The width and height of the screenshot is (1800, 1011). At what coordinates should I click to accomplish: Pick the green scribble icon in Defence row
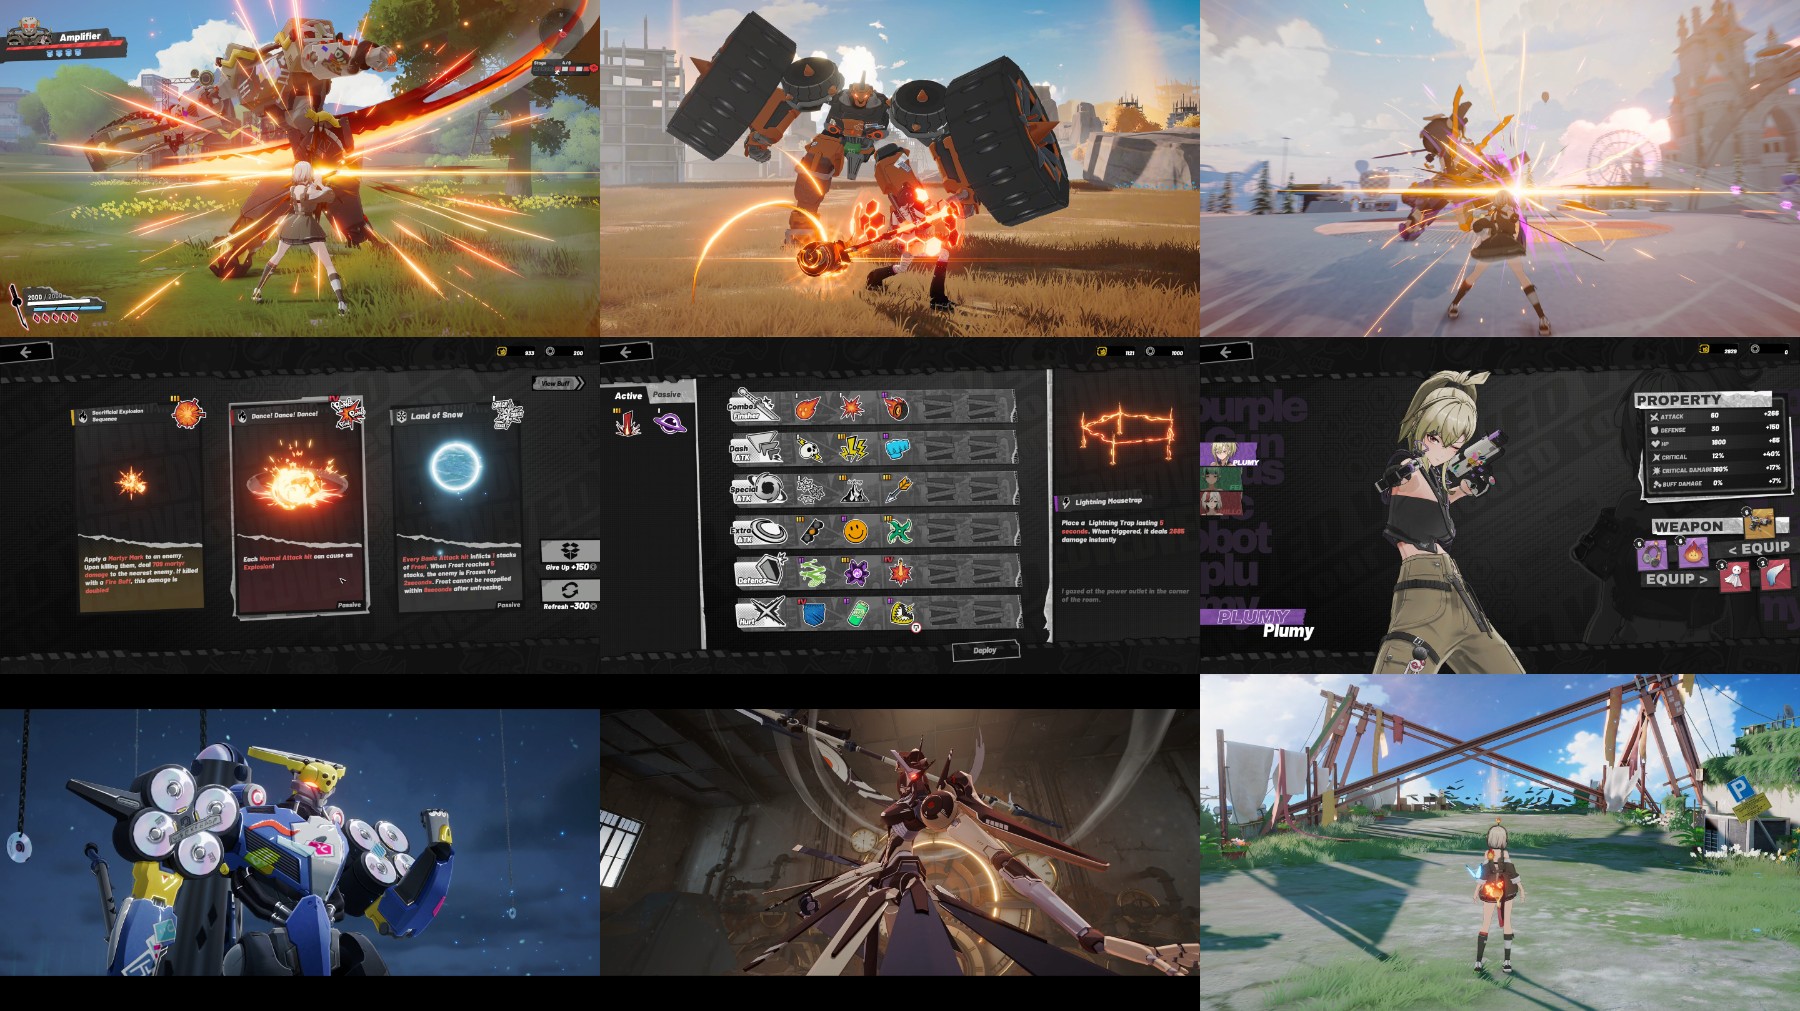(x=812, y=572)
